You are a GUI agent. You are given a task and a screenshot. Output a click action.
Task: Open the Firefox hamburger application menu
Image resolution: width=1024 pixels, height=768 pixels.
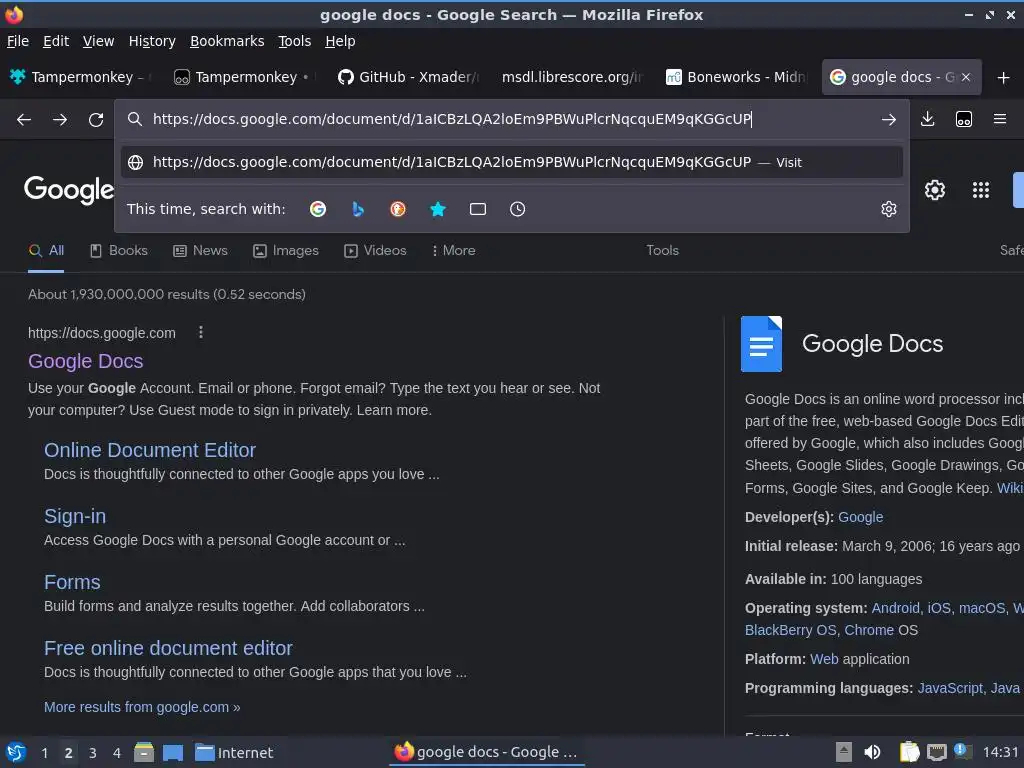click(x=1000, y=119)
